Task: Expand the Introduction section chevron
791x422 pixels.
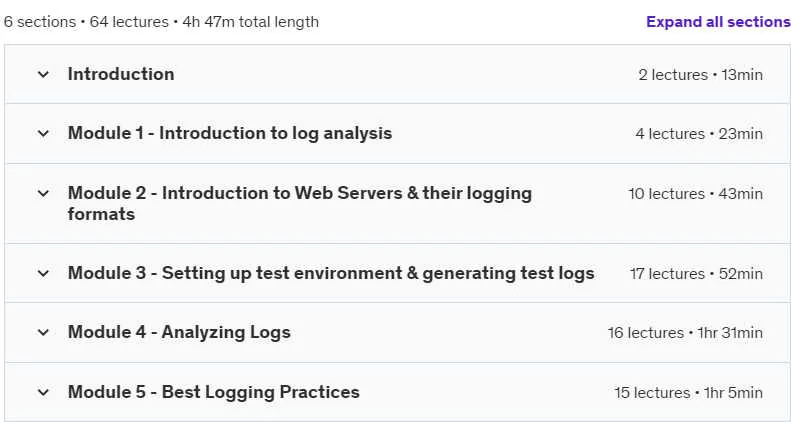Action: (x=43, y=75)
